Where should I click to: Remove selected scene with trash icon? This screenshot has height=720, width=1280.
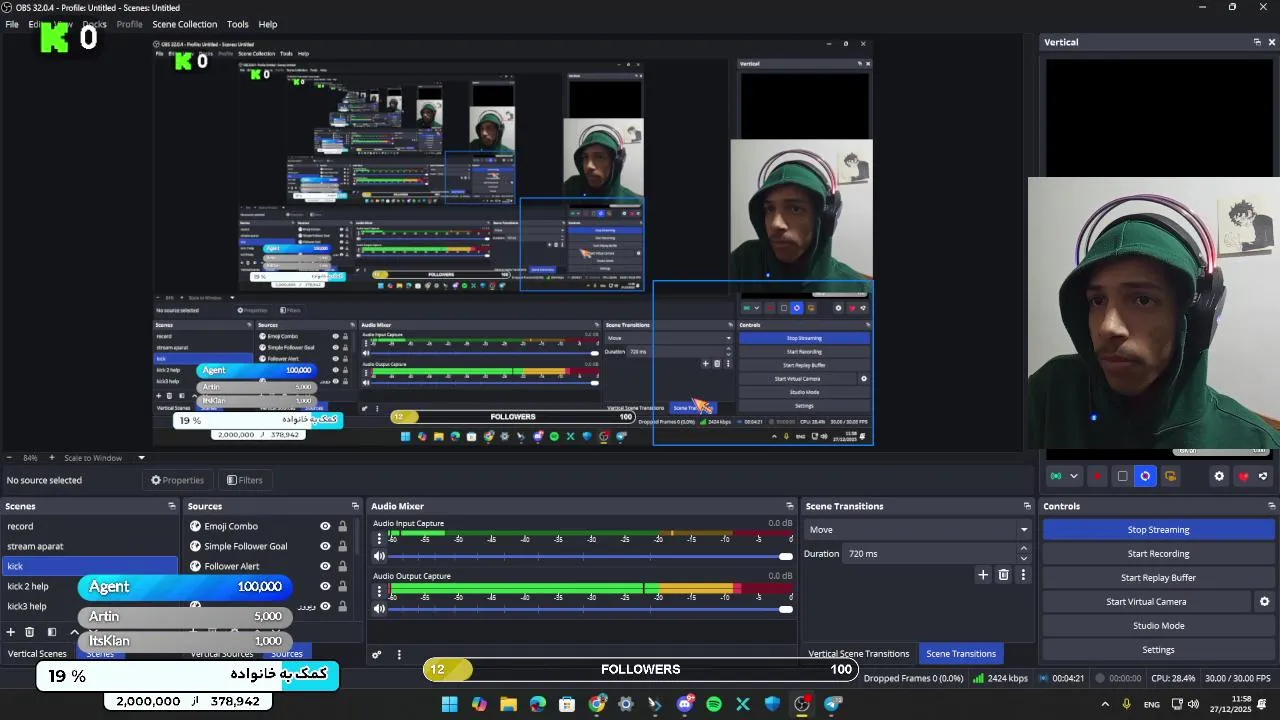30,632
